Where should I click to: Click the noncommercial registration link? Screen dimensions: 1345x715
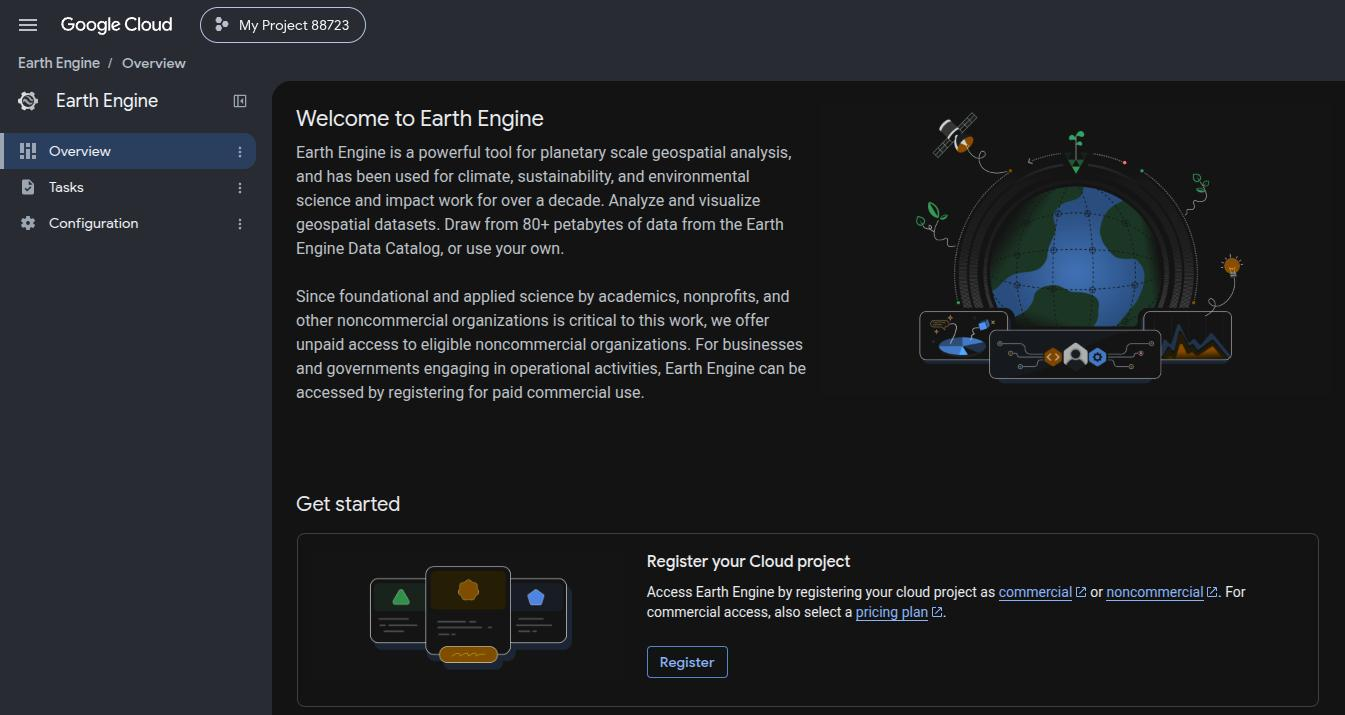tap(1154, 592)
